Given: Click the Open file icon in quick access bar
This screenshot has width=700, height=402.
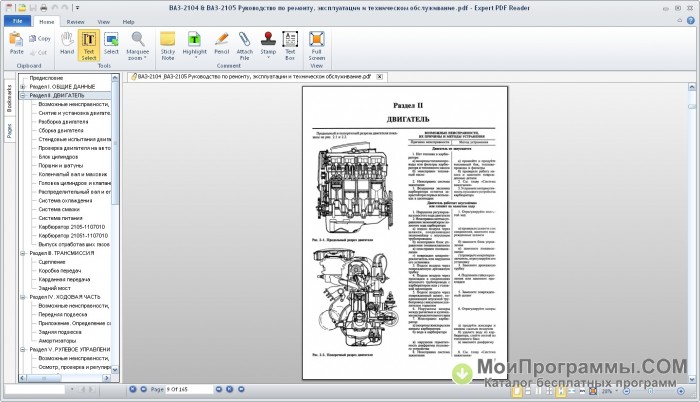Looking at the screenshot, I should 21,8.
